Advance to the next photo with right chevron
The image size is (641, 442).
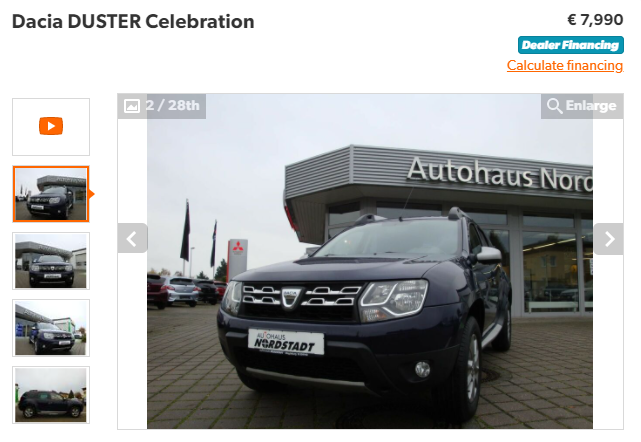pos(609,239)
